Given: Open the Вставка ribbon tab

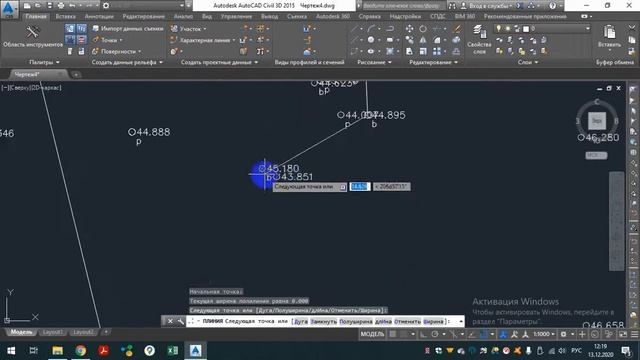Looking at the screenshot, I should (65, 16).
